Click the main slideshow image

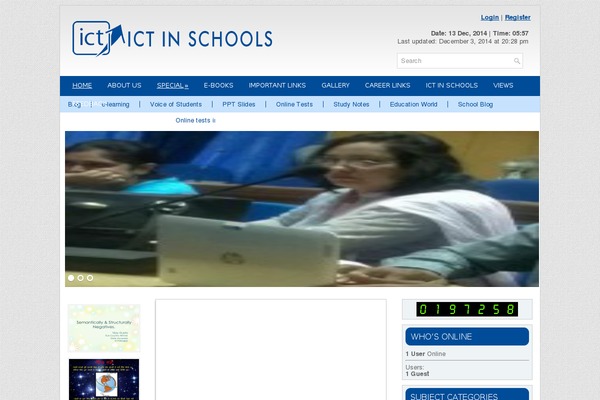pos(302,209)
